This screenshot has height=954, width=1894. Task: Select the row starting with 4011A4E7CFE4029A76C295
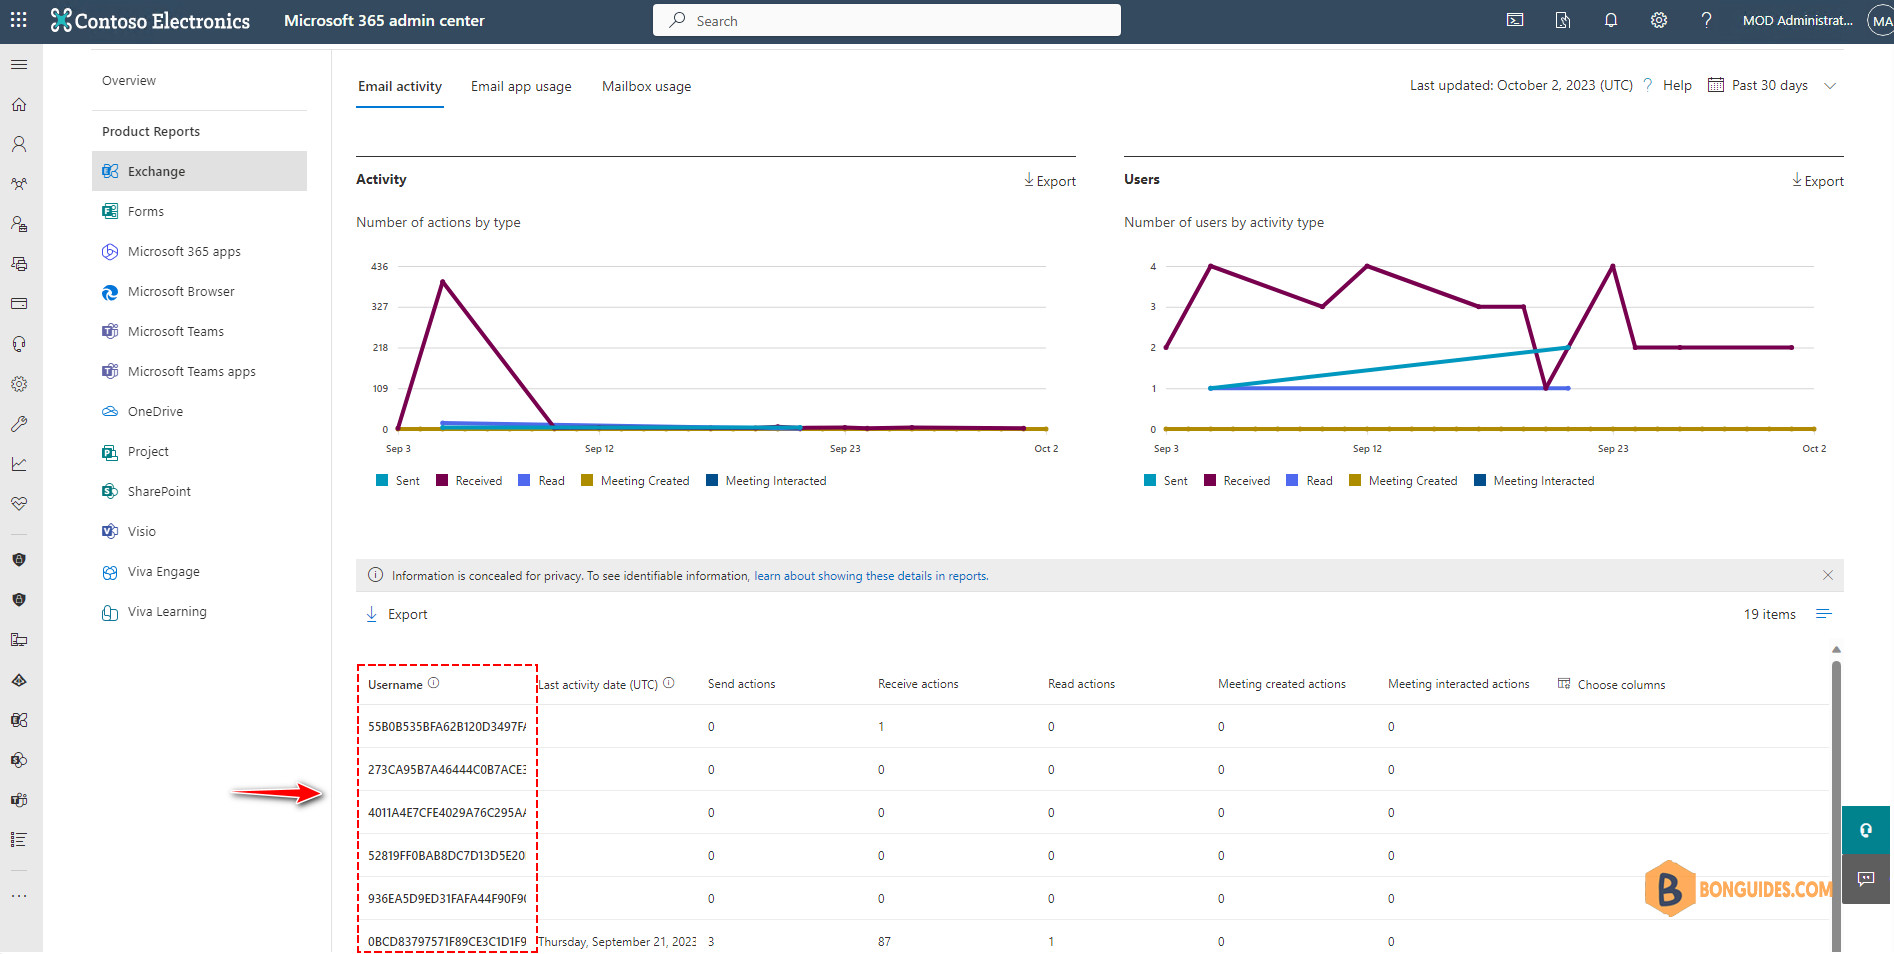tap(1092, 812)
